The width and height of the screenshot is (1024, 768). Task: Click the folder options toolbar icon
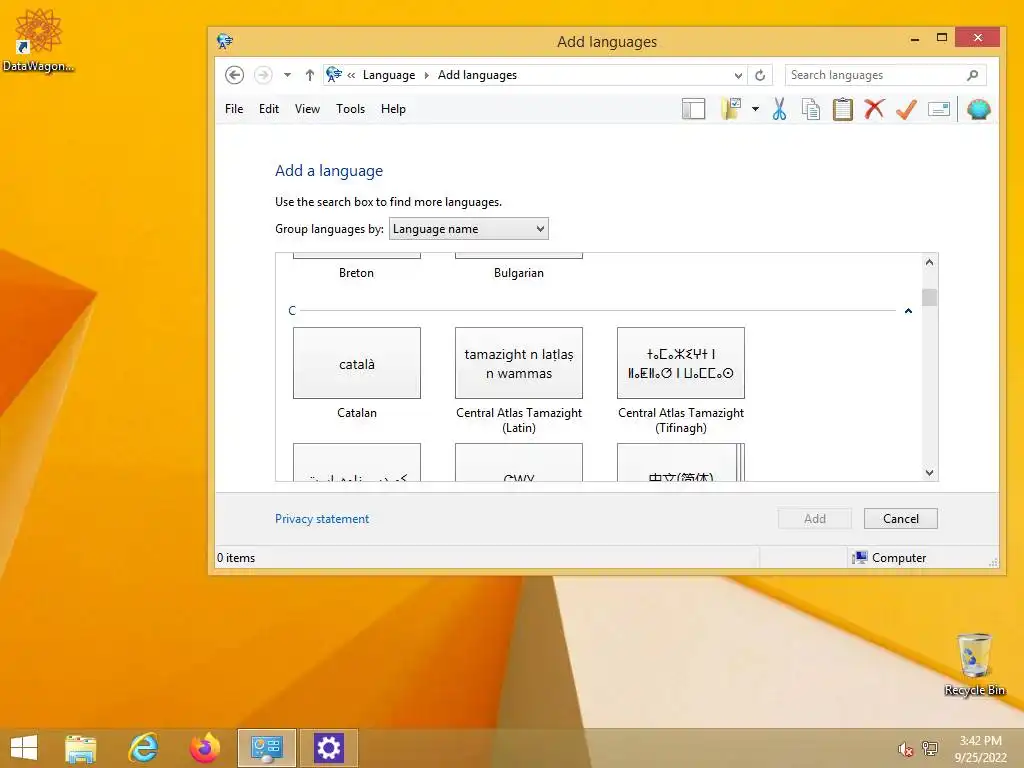tap(731, 109)
